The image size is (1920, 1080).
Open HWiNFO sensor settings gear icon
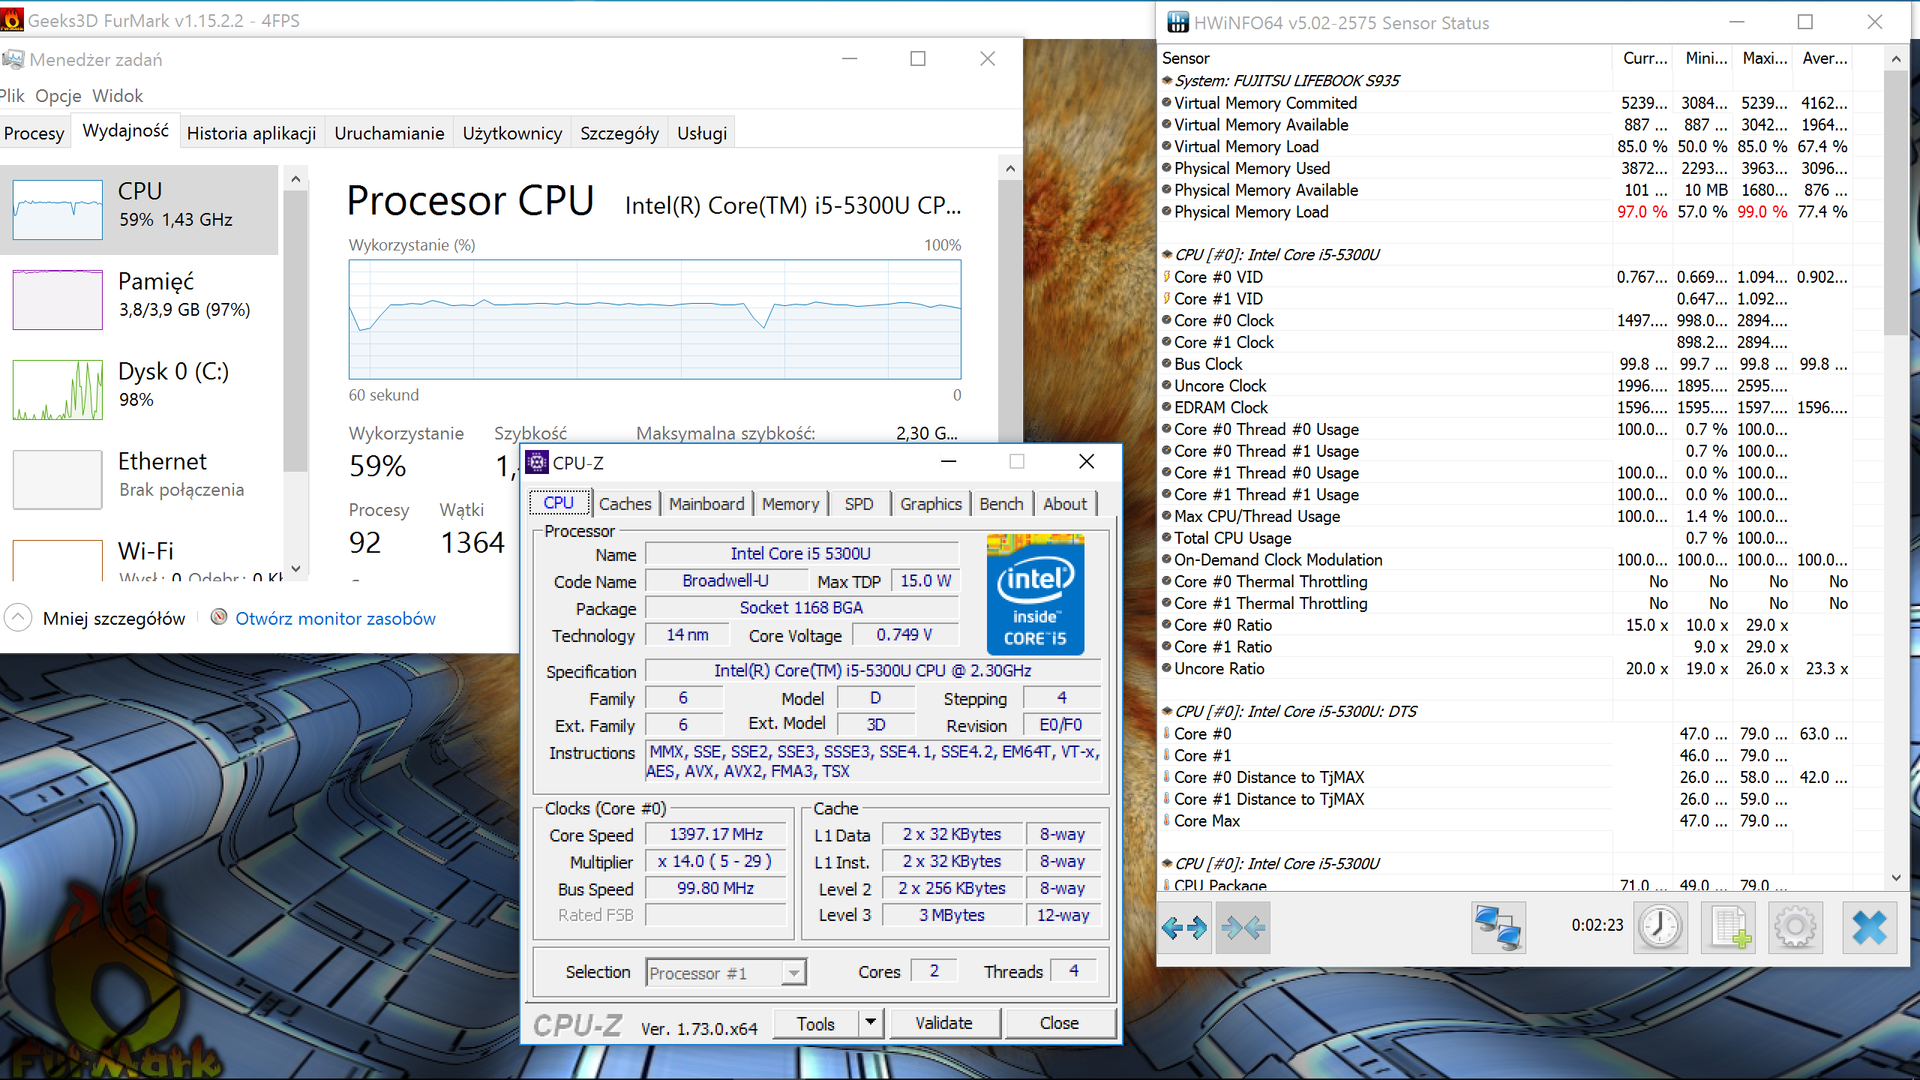1796,928
